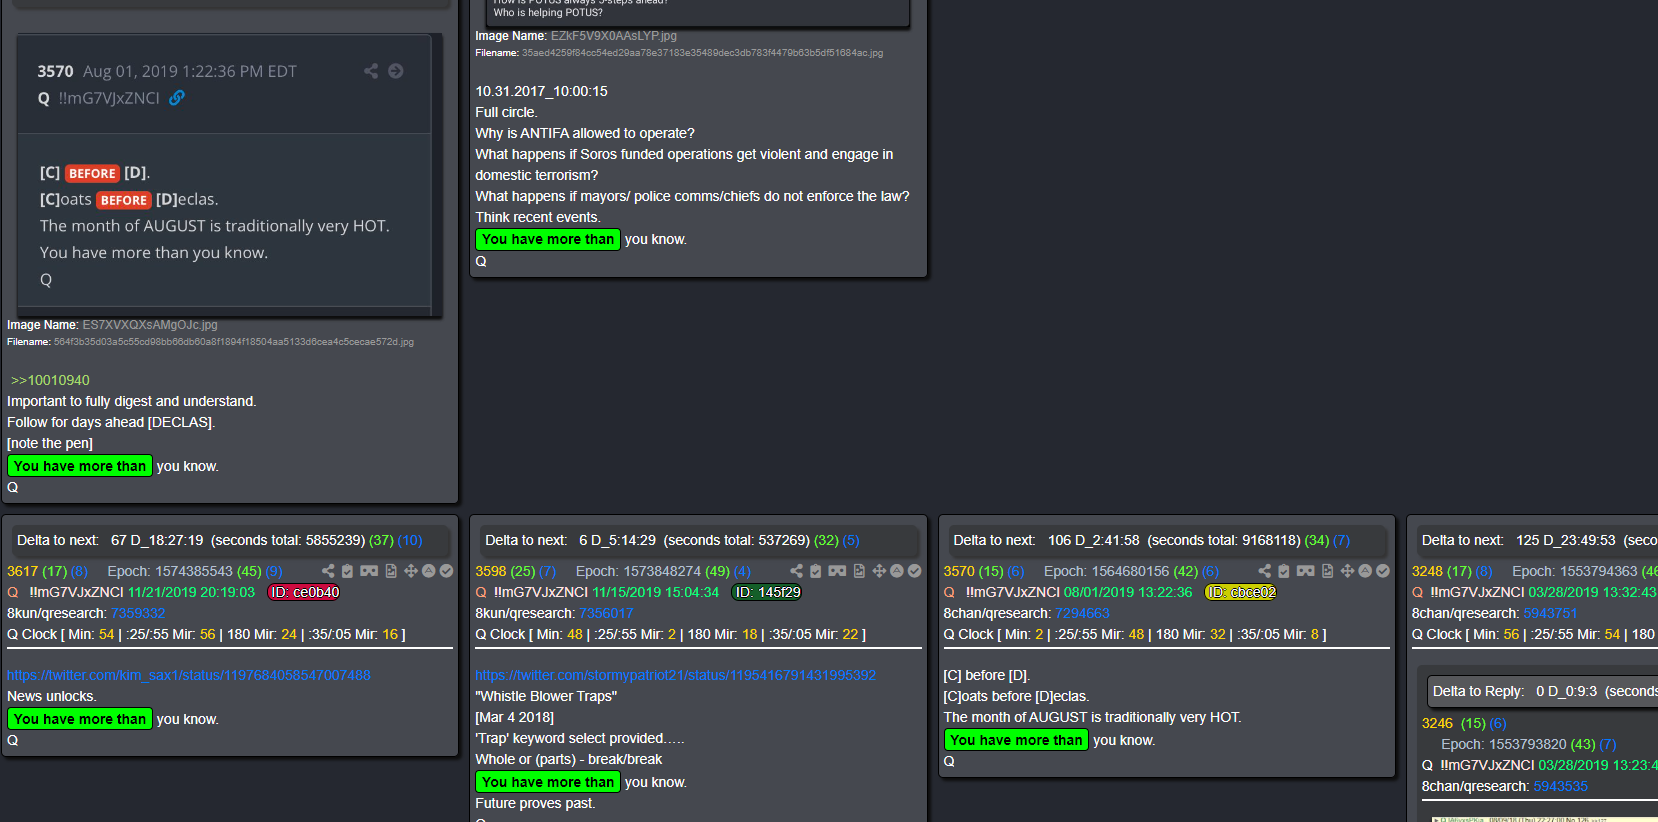
Task: Click move arrows icon in post 3617 header
Action: (x=411, y=571)
